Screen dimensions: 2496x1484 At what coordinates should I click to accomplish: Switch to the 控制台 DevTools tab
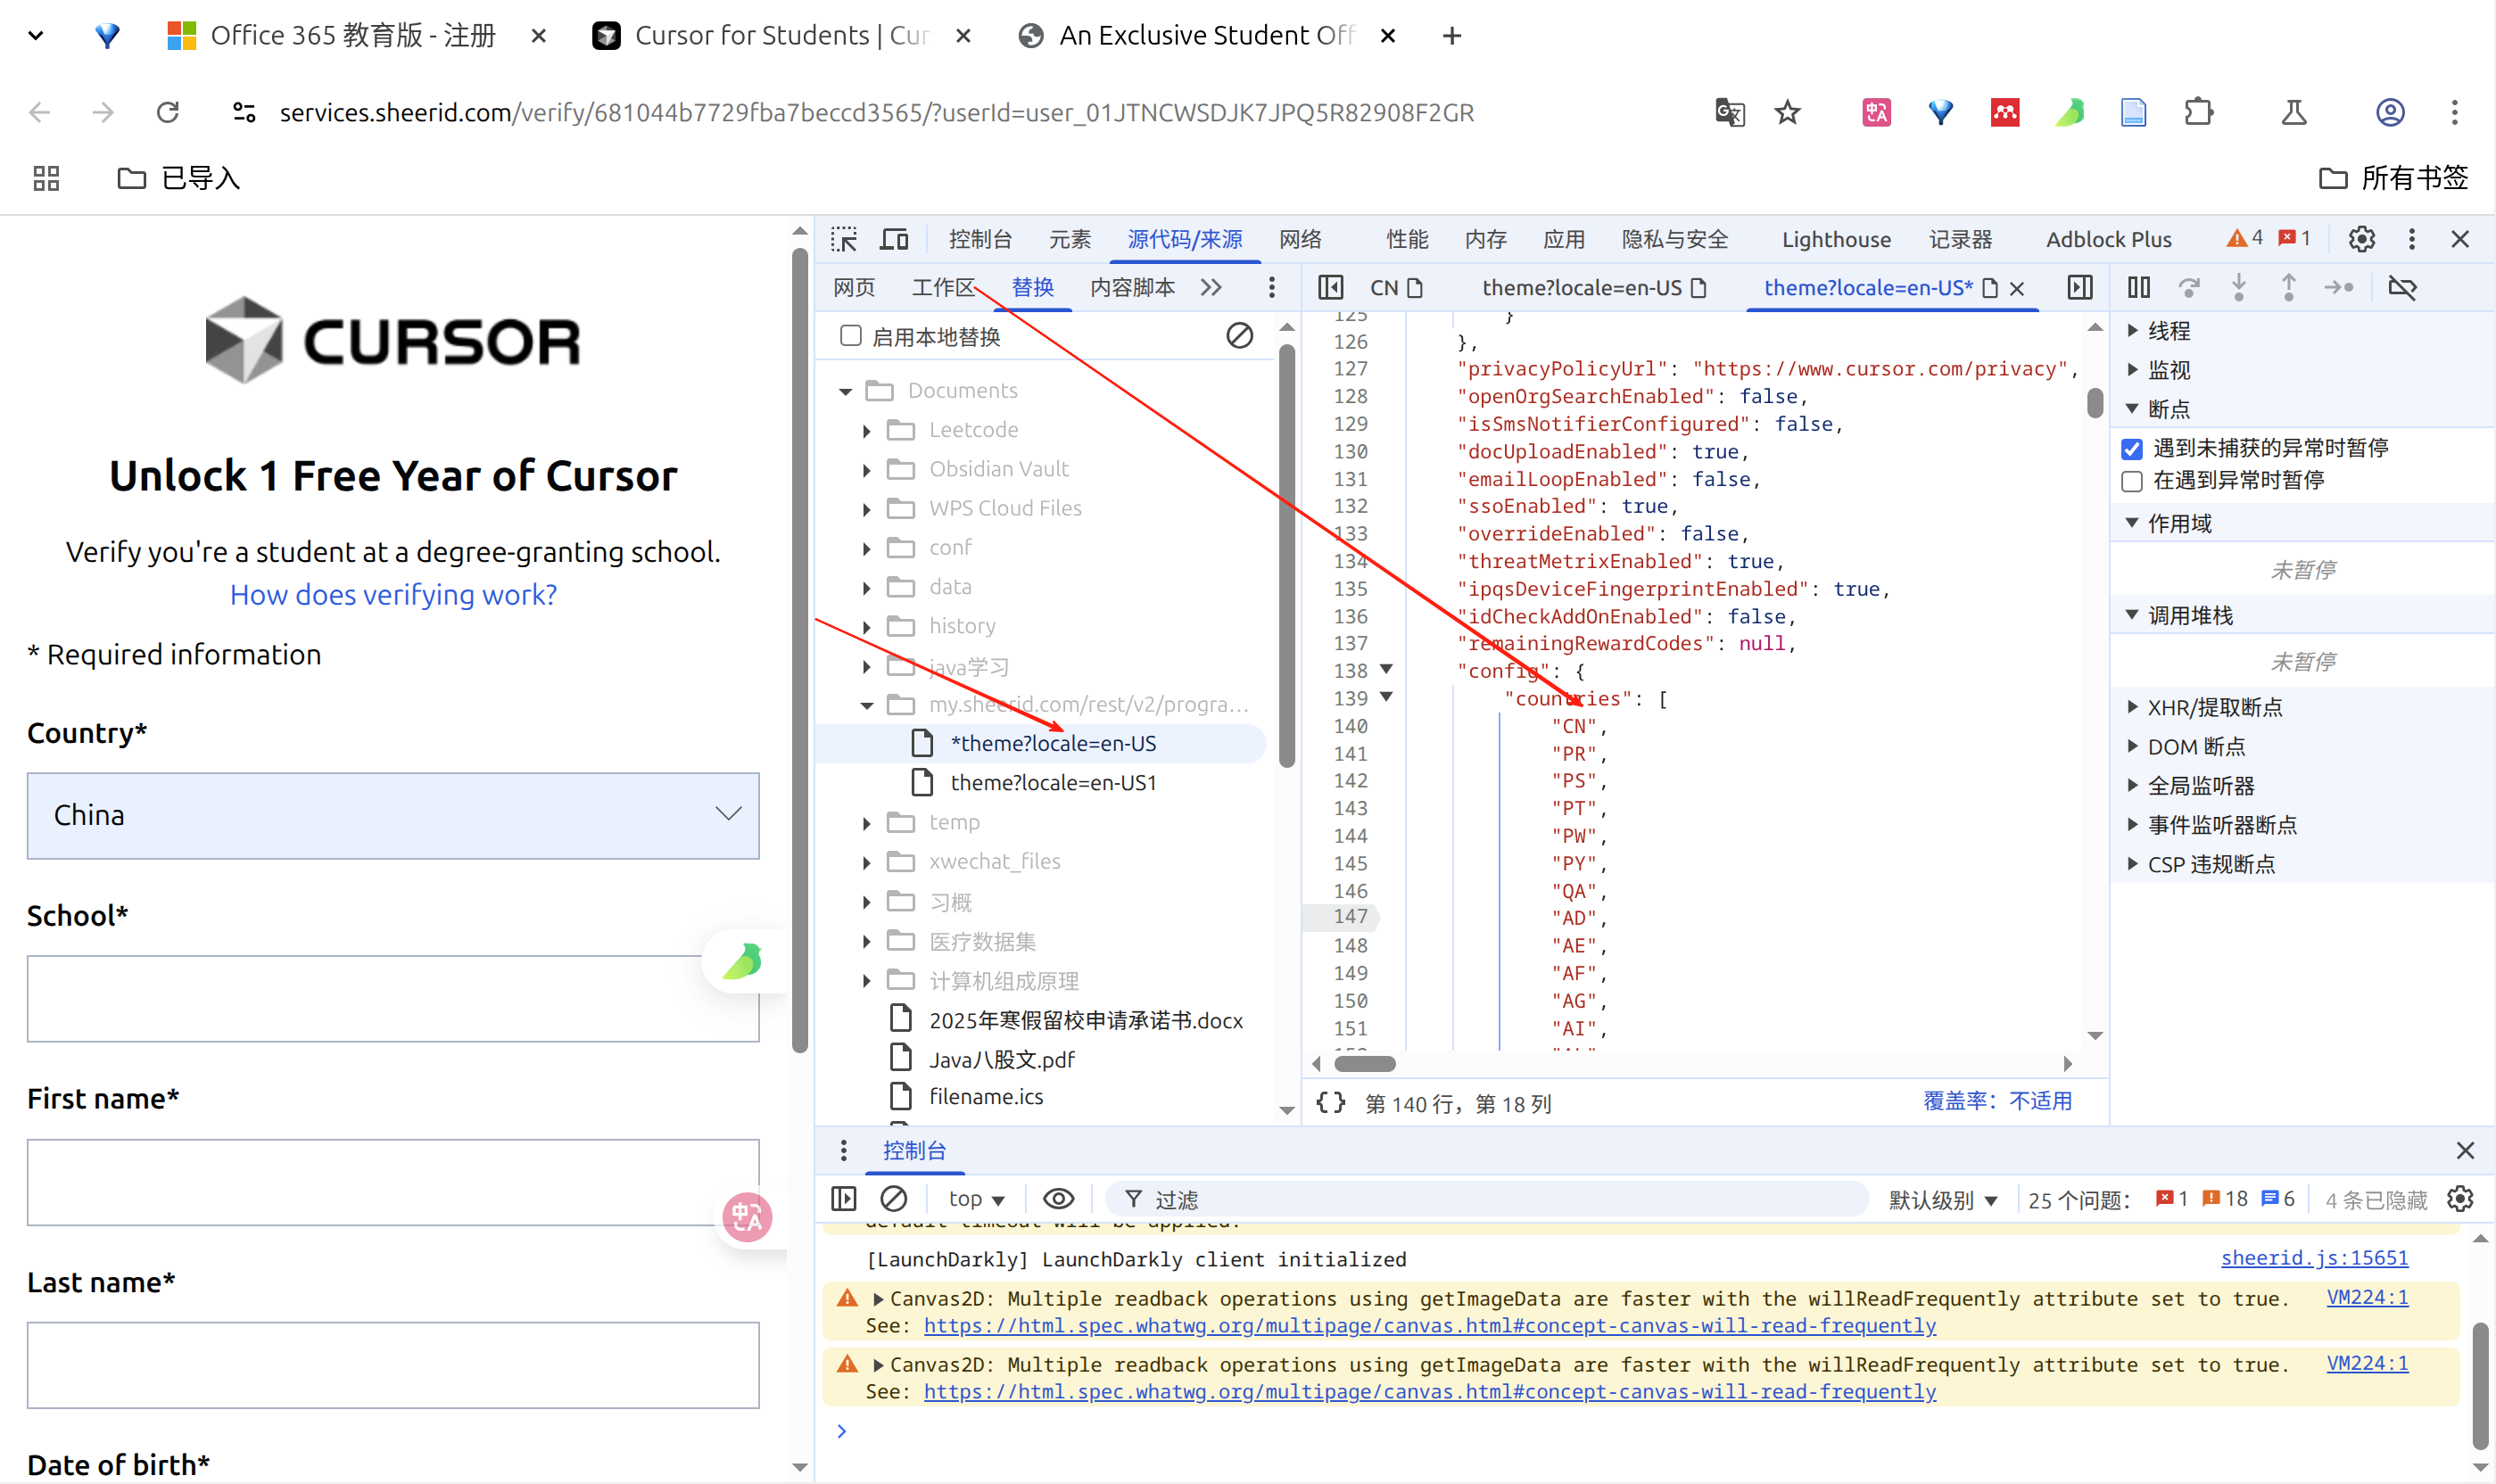coord(980,239)
